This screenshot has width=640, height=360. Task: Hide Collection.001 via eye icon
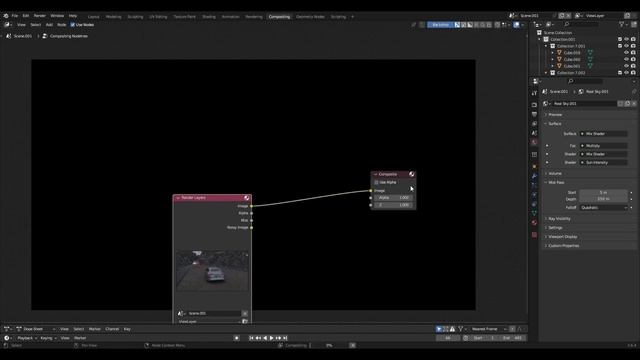point(626,40)
